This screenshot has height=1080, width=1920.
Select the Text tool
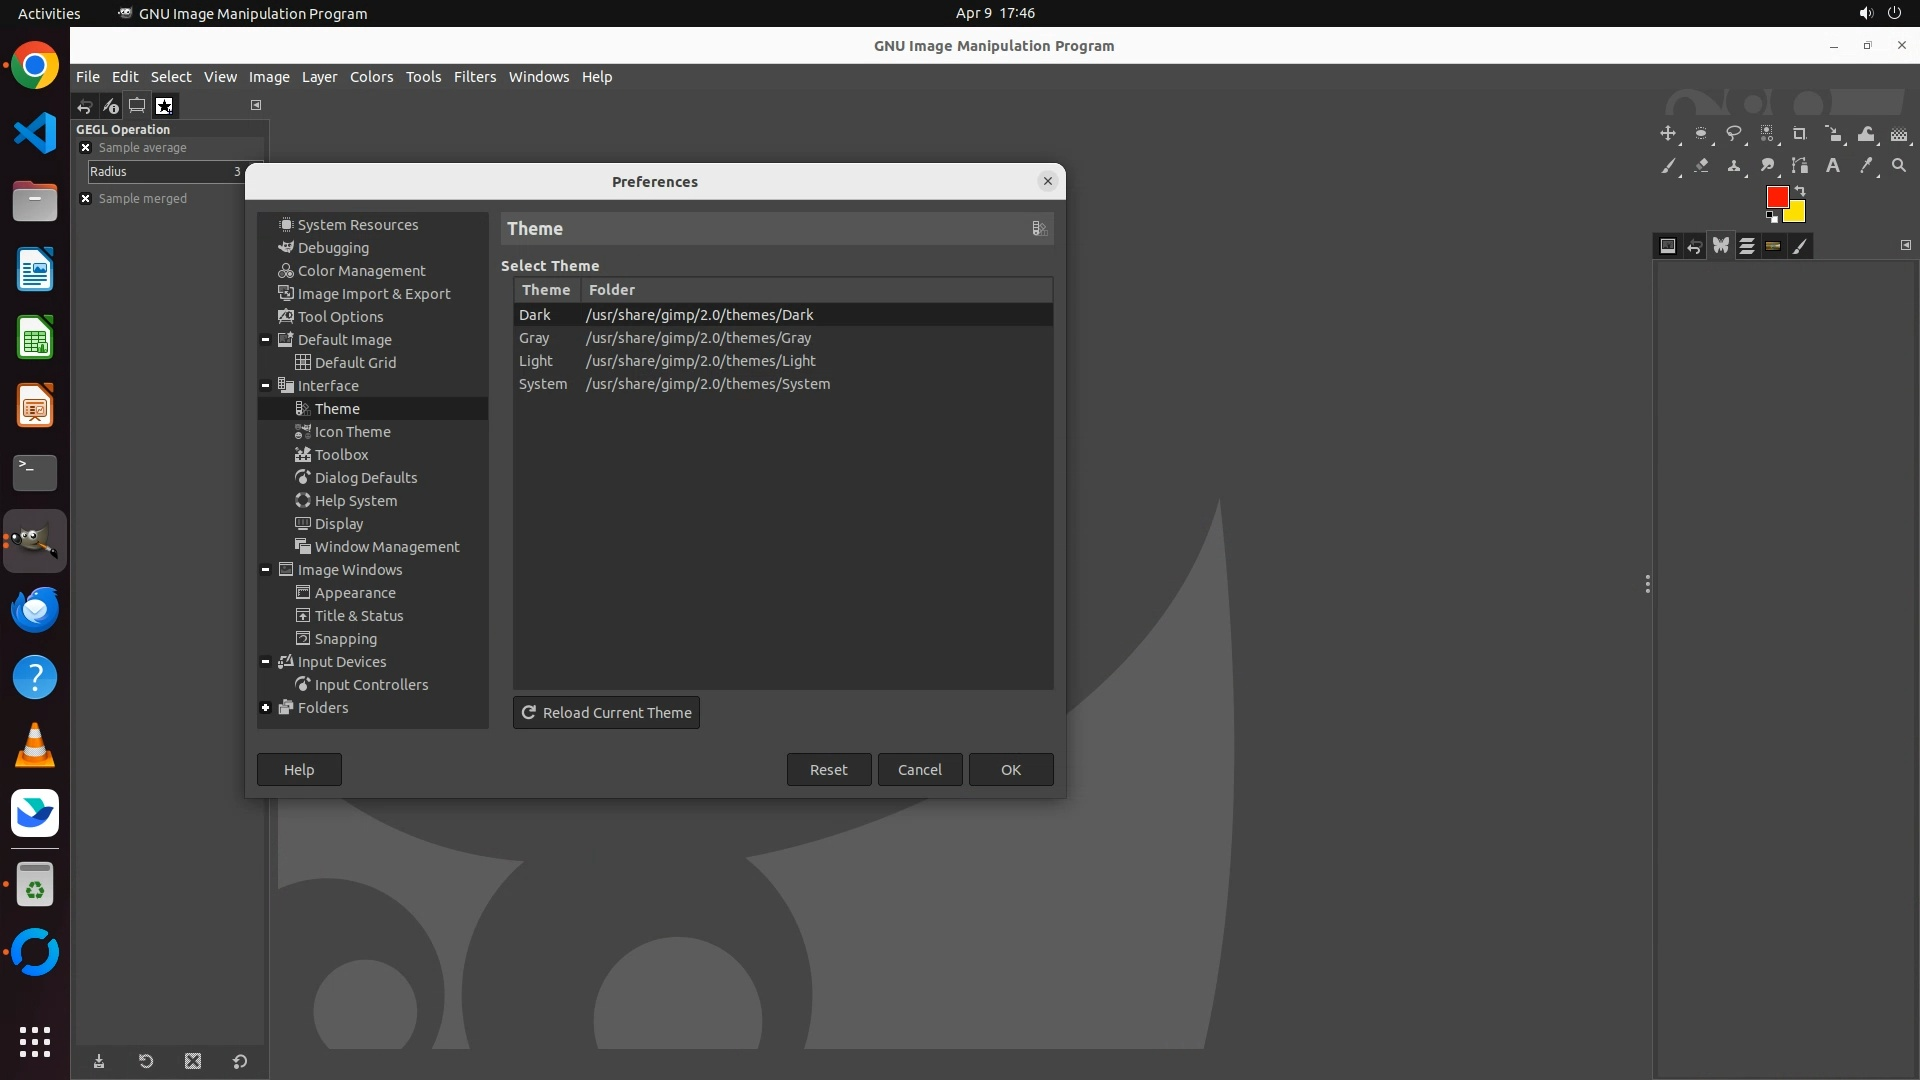pyautogui.click(x=1833, y=166)
